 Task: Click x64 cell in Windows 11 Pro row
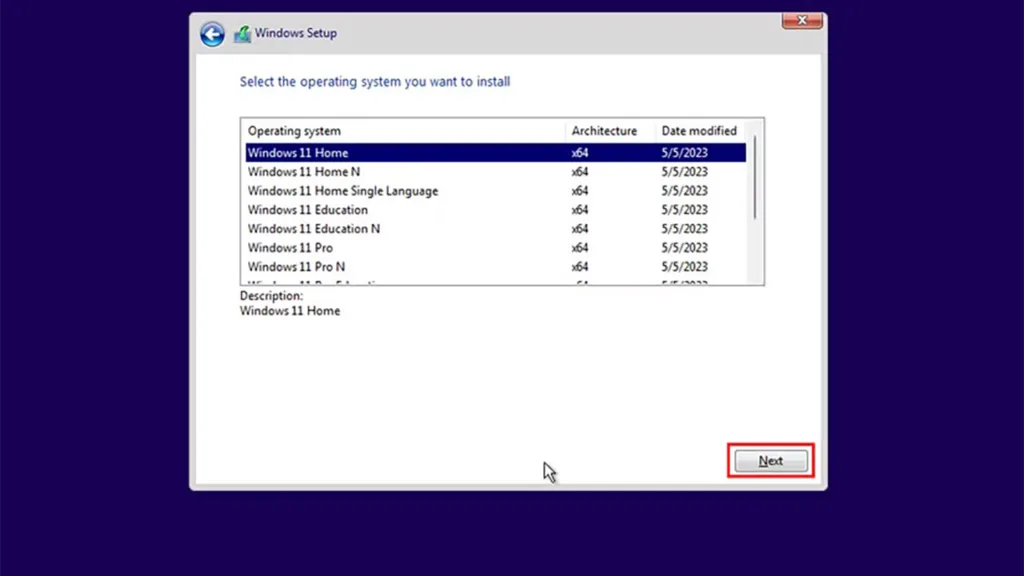coord(580,248)
